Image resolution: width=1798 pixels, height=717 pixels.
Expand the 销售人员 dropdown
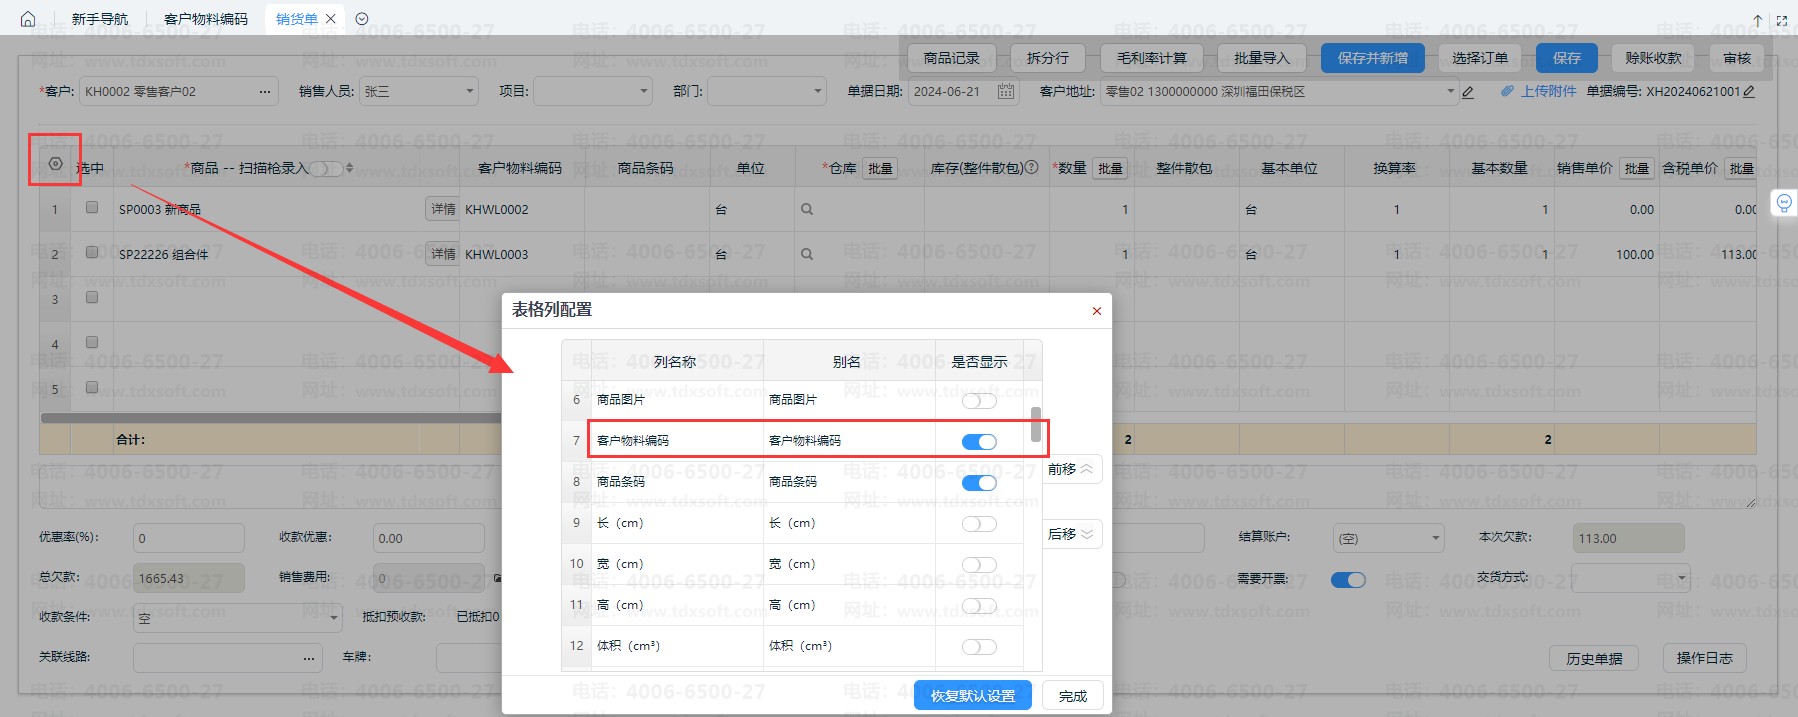pos(470,92)
